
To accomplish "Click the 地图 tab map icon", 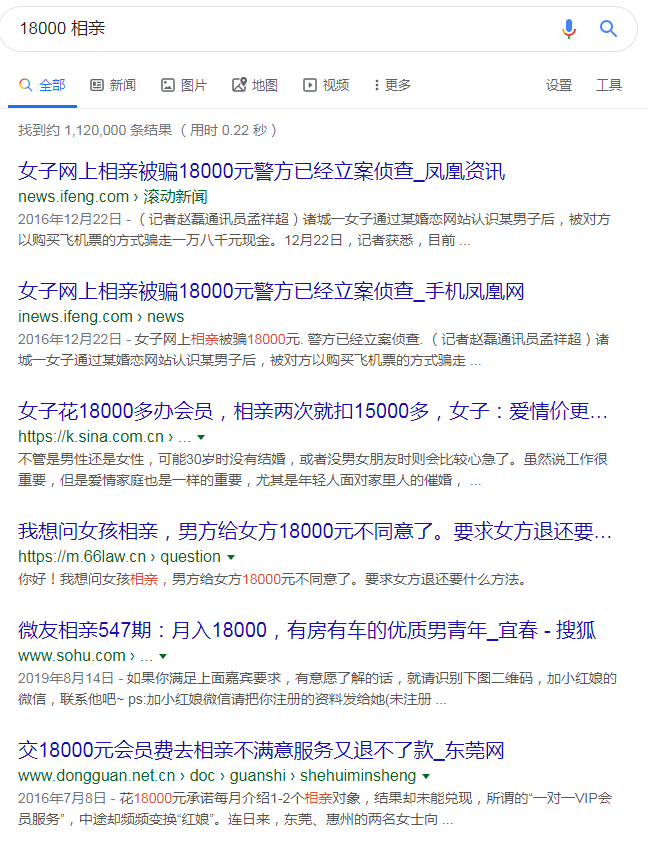I will pos(239,85).
